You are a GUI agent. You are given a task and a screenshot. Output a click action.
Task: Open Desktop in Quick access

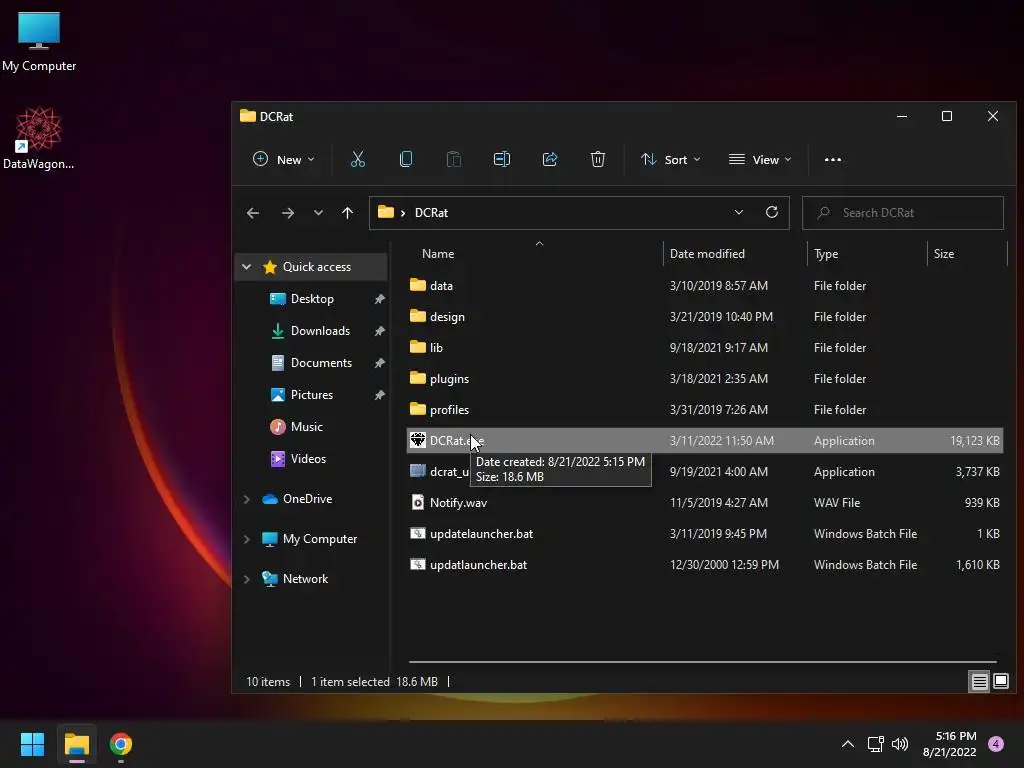[312, 299]
